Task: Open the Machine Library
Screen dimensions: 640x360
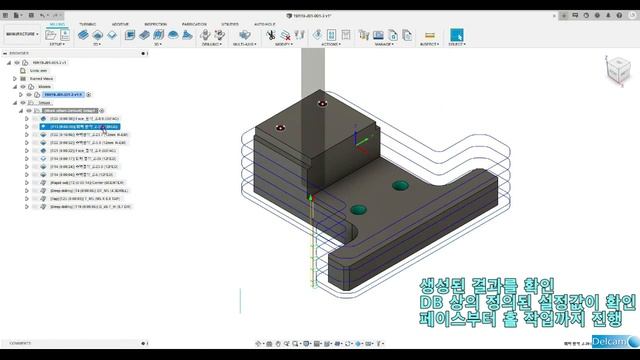Action: coord(378,35)
